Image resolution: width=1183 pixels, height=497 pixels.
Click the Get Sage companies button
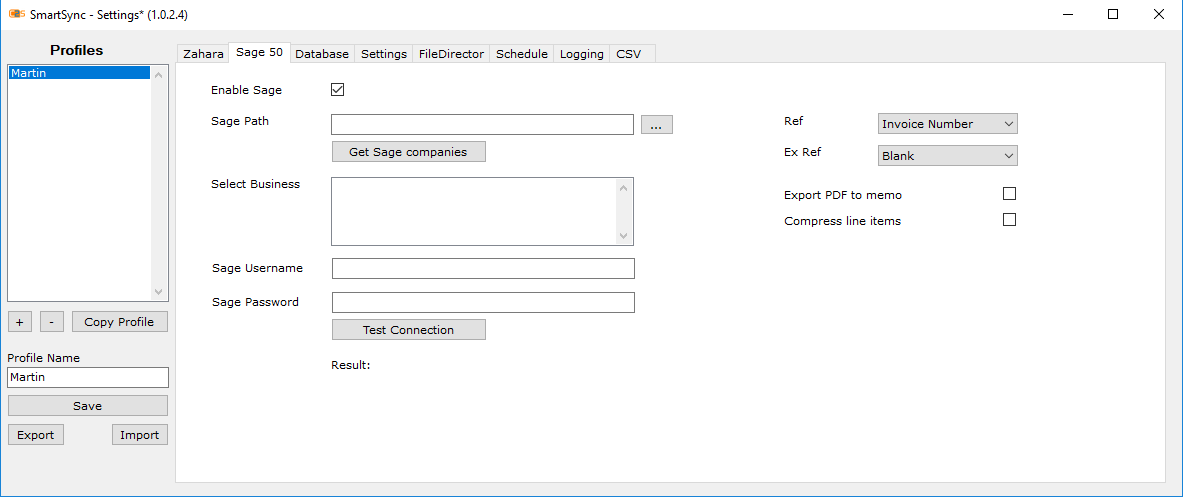click(408, 152)
